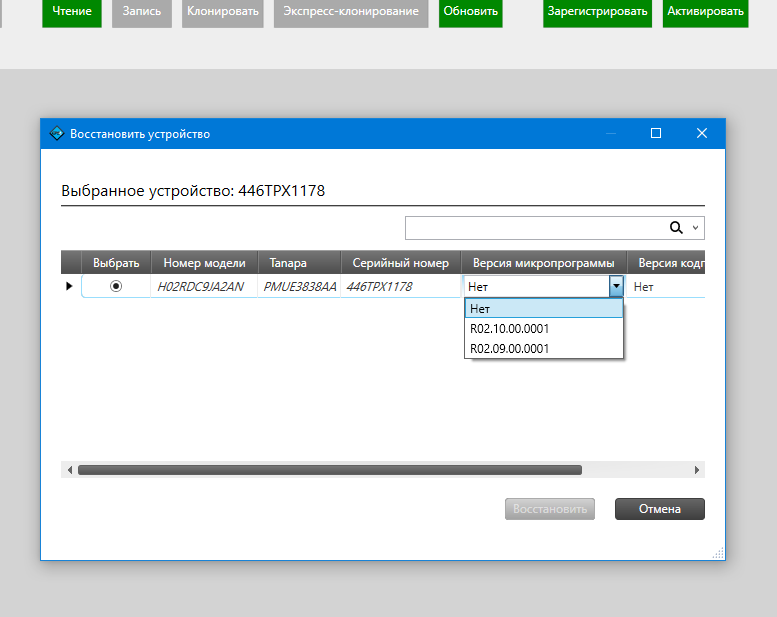Click the scrollbar left arrow
The height and width of the screenshot is (617, 777).
(x=69, y=469)
